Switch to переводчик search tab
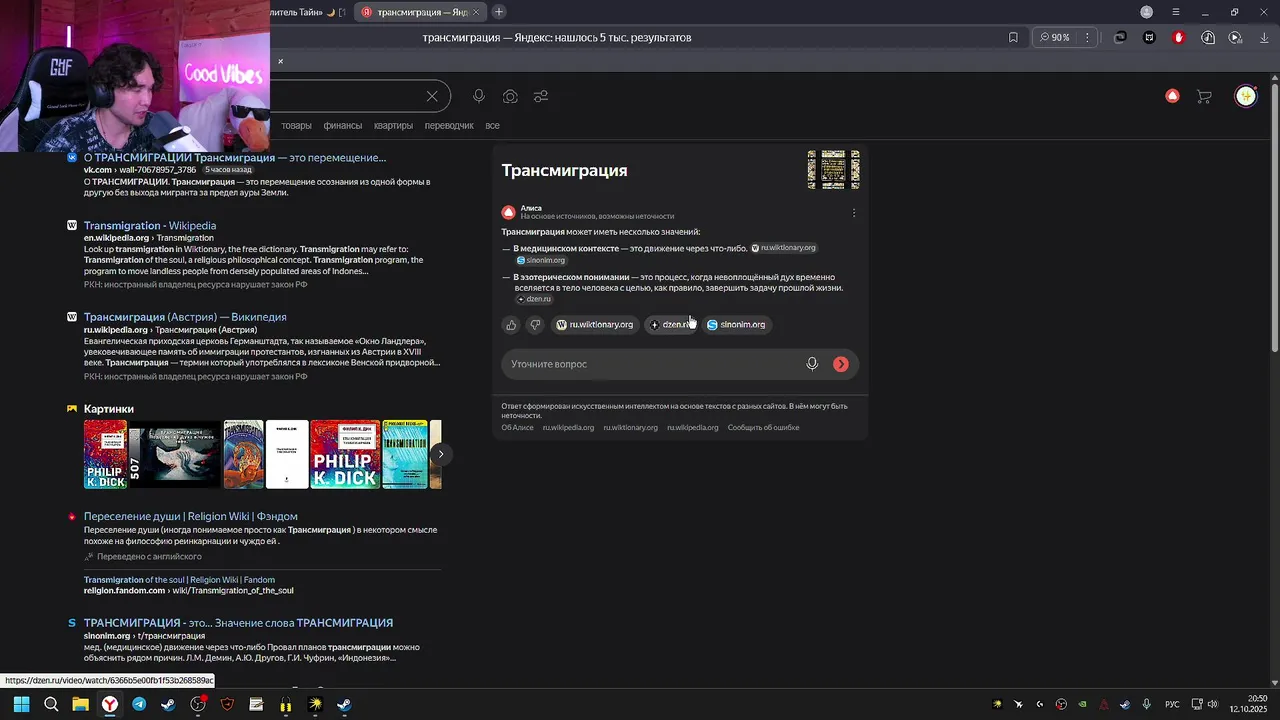The image size is (1280, 720). click(x=449, y=125)
